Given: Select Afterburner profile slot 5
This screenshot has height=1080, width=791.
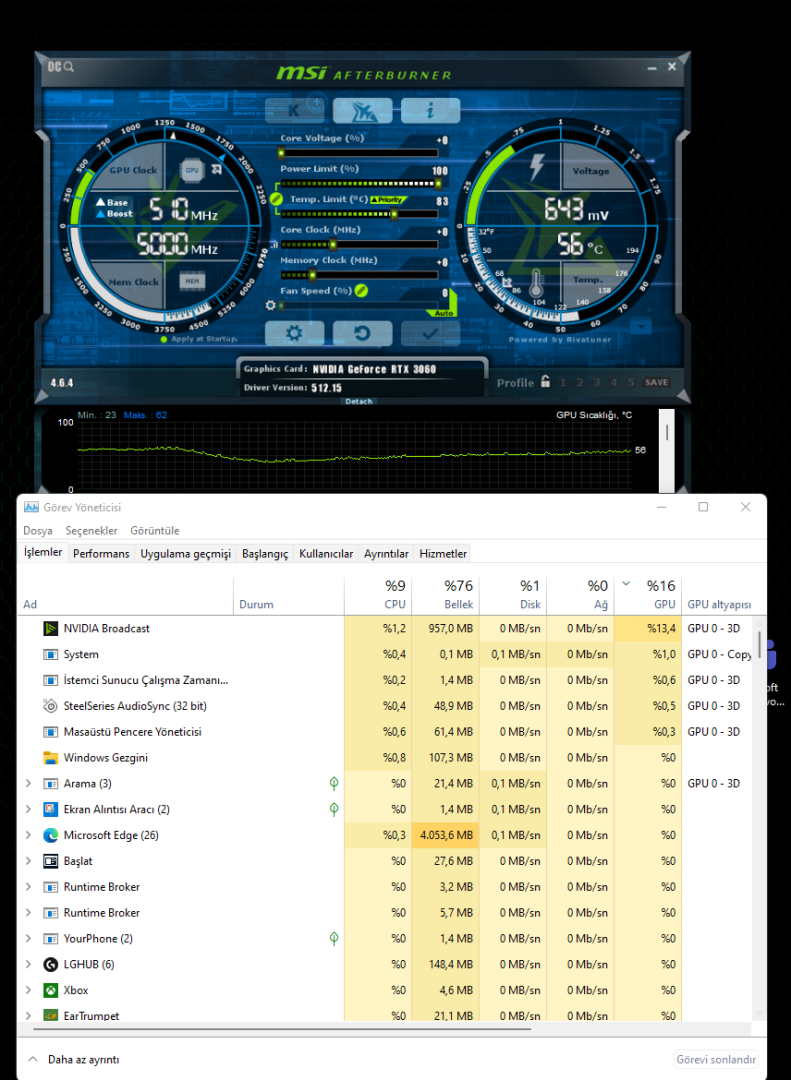Looking at the screenshot, I should pos(630,382).
